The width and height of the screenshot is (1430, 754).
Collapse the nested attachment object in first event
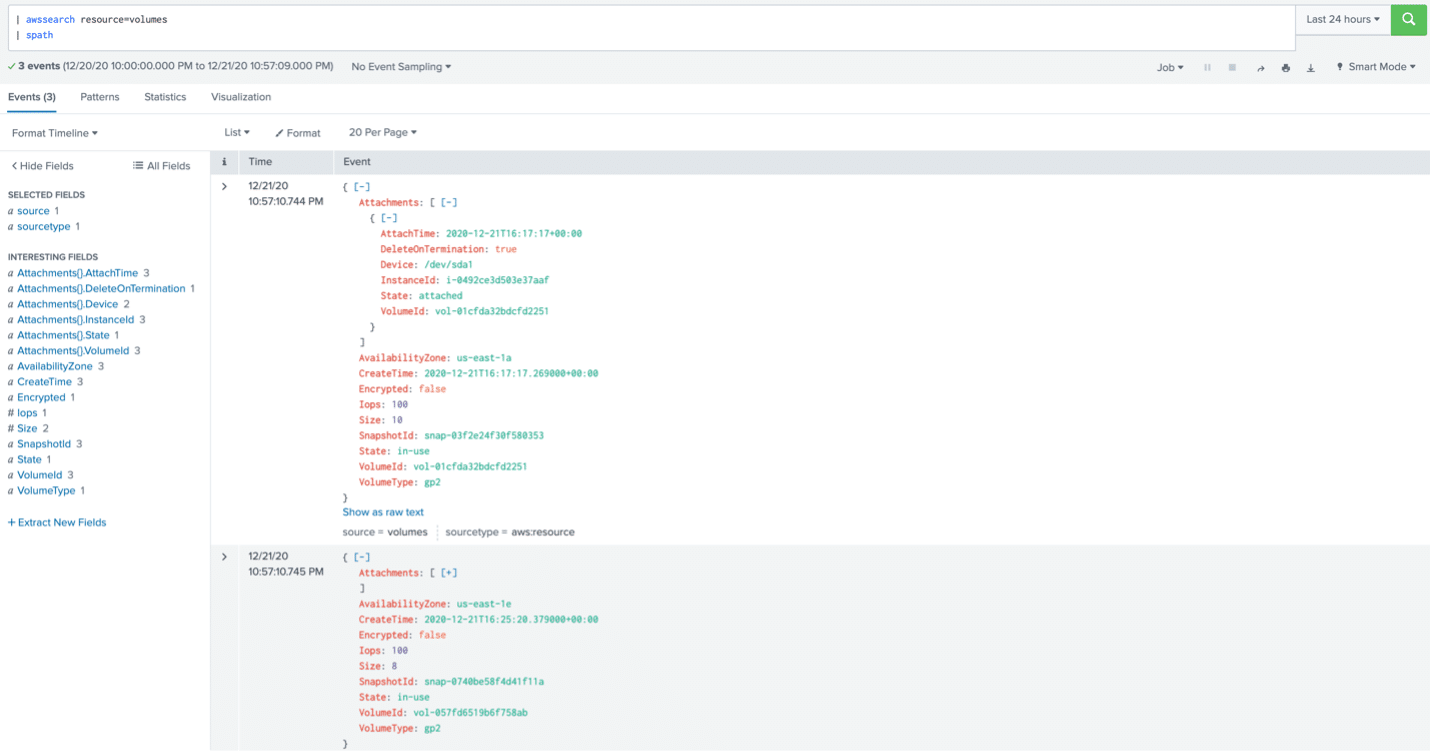(389, 218)
